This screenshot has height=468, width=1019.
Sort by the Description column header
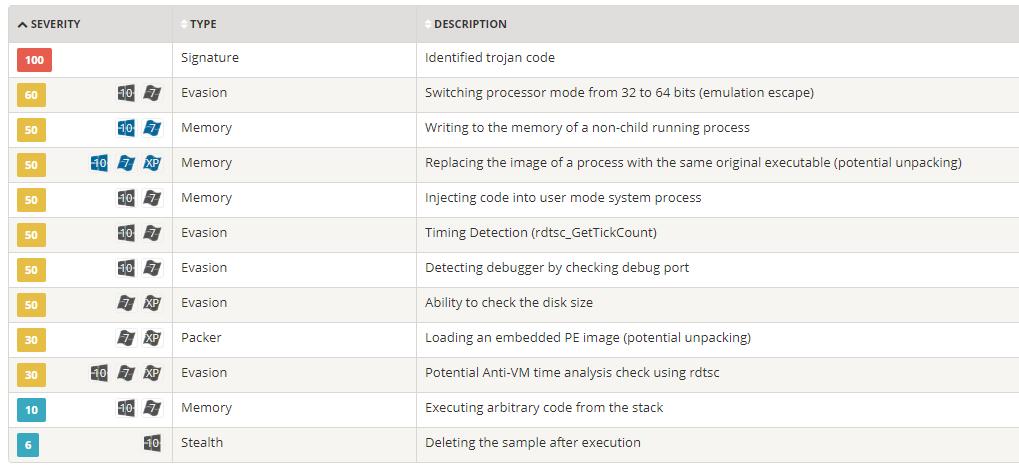[x=465, y=24]
